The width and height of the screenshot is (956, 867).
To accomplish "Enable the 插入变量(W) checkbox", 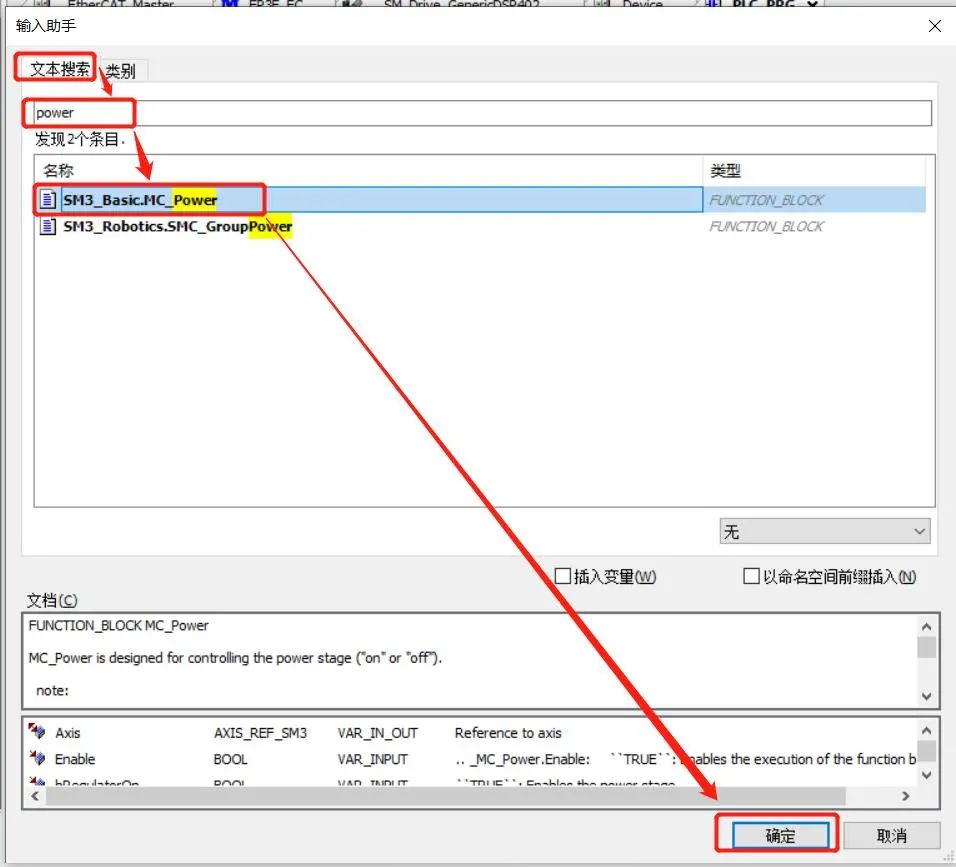I will (562, 576).
